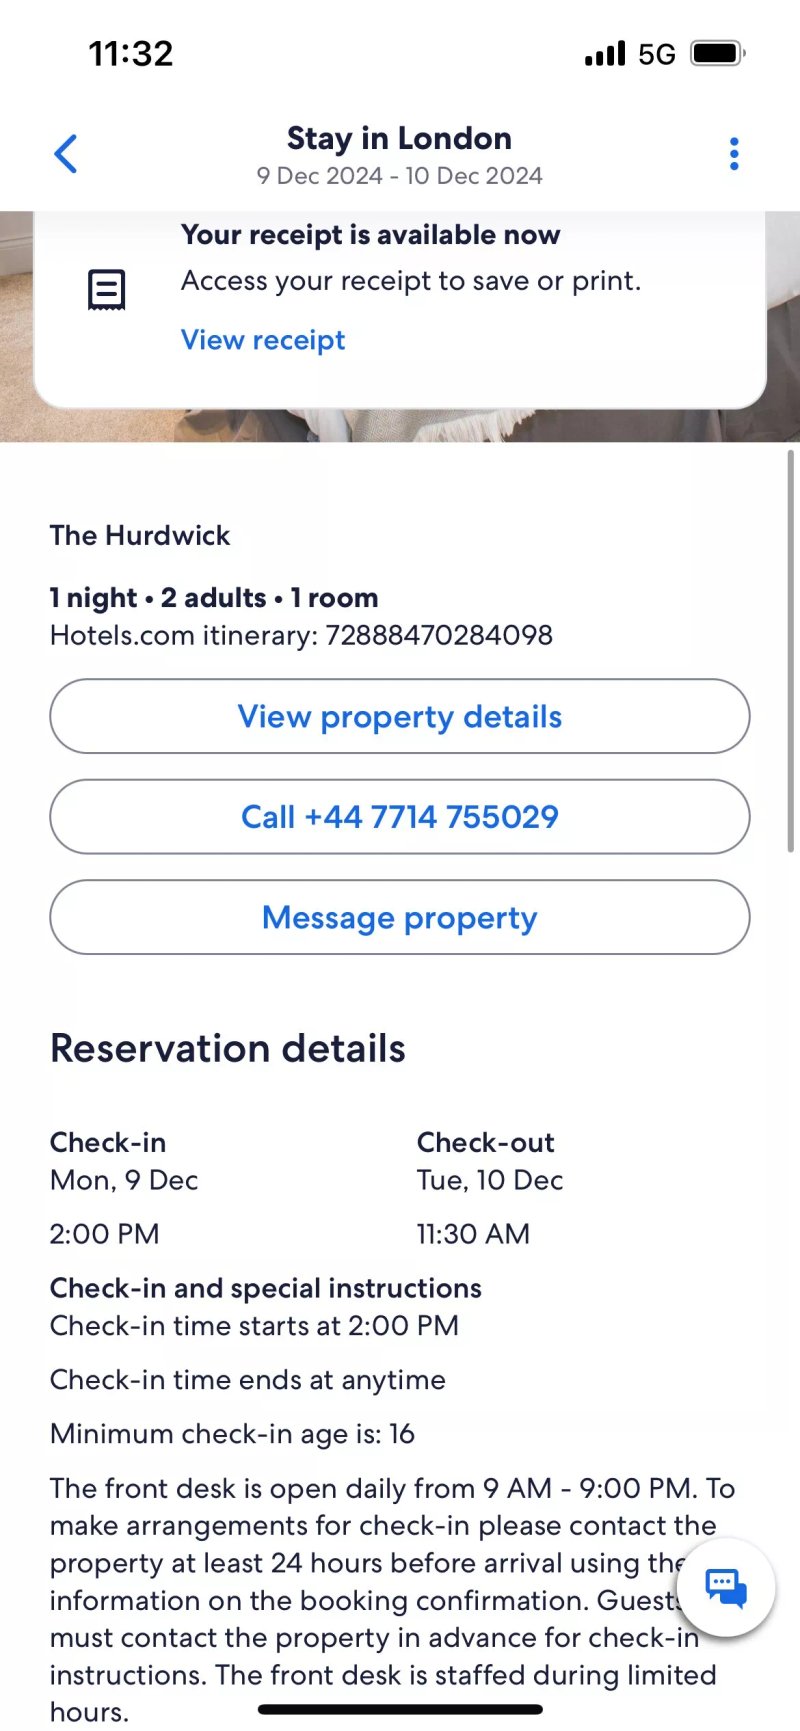Tap the home indicator bar at bottom

point(400,1710)
